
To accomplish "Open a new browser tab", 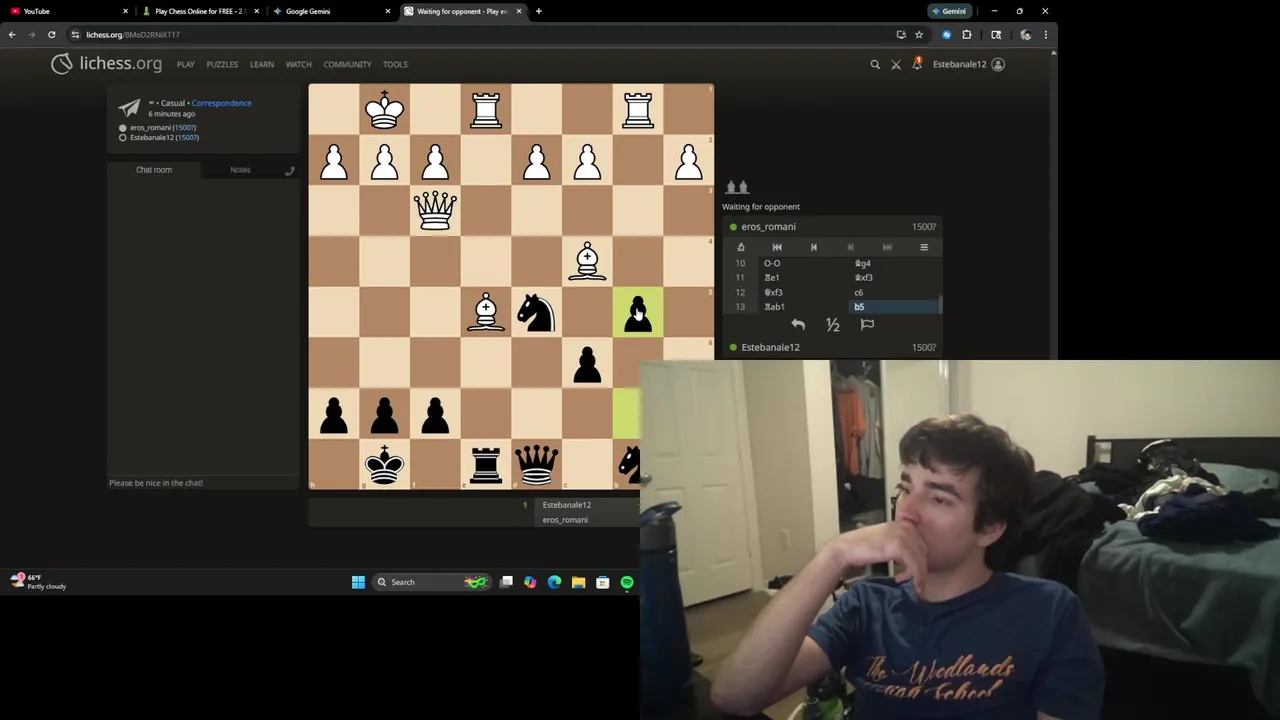I will (x=538, y=11).
